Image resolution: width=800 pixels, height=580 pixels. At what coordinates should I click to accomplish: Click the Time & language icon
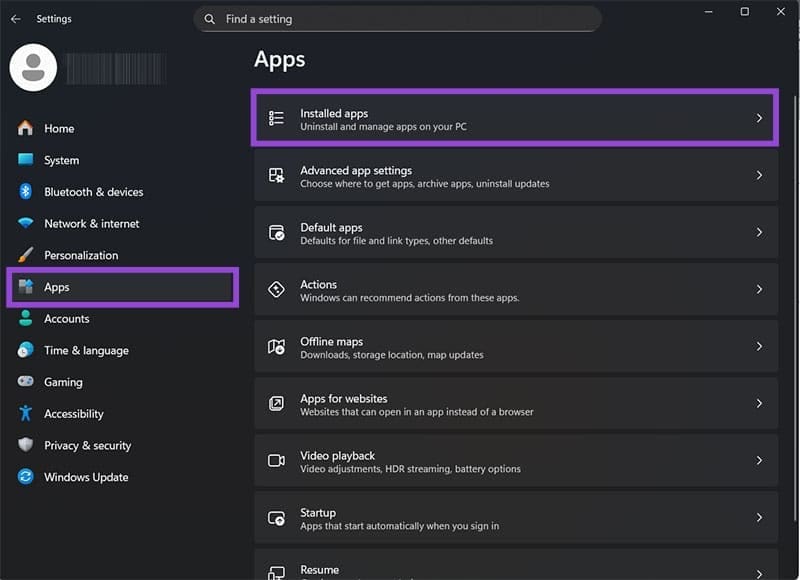tap(25, 350)
